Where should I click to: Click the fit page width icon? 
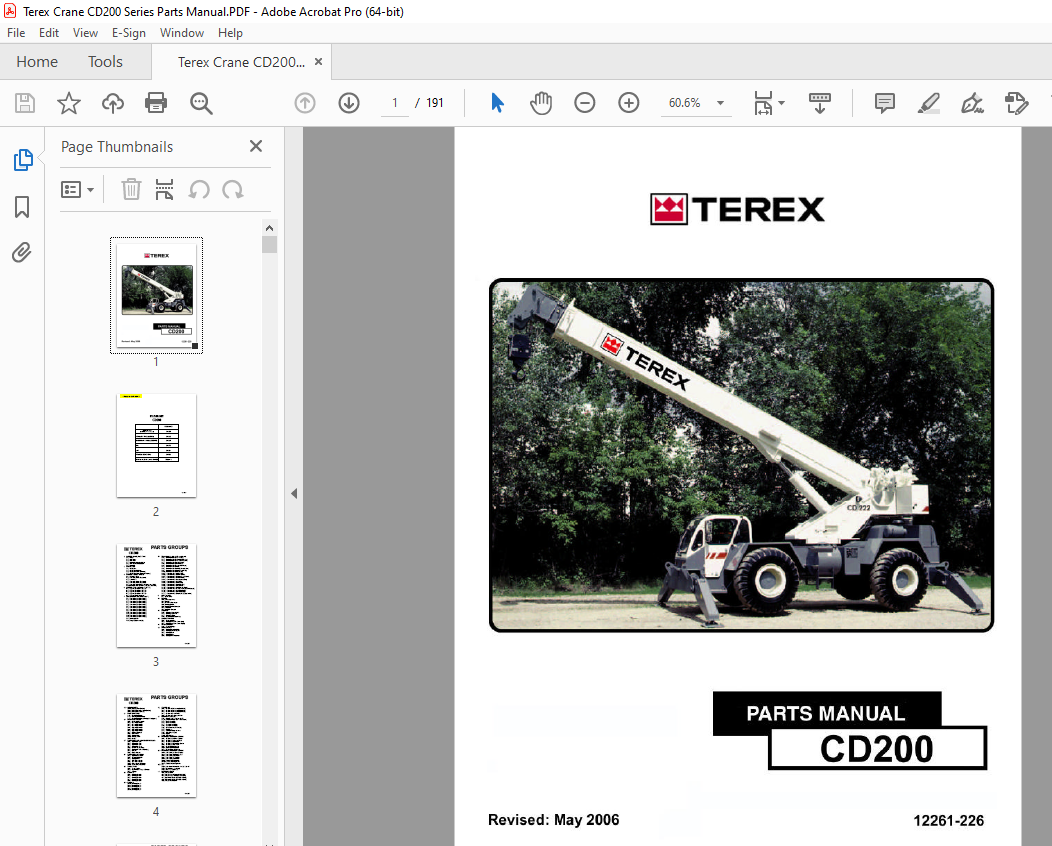[764, 103]
